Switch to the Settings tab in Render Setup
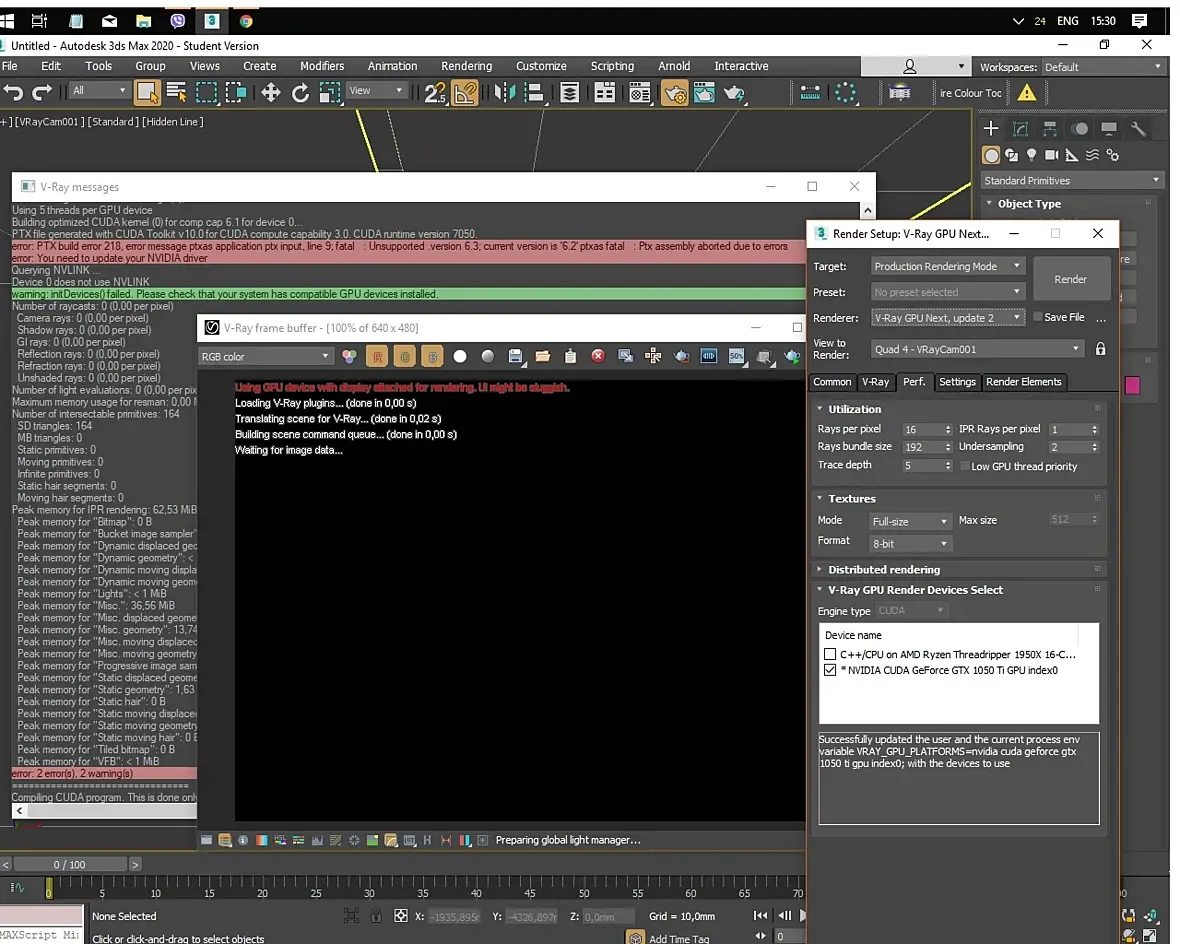Screen dimensions: 1180x944 (957, 382)
